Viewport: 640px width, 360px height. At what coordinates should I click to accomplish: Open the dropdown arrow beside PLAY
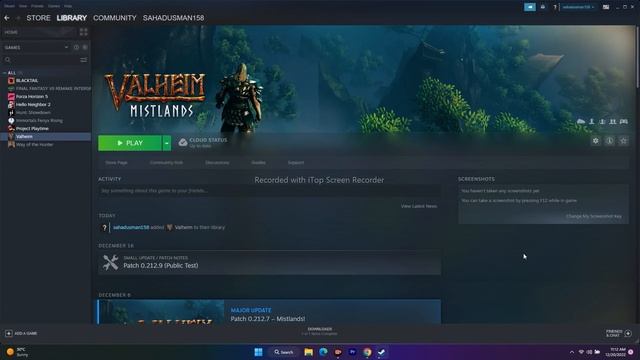pyautogui.click(x=167, y=143)
